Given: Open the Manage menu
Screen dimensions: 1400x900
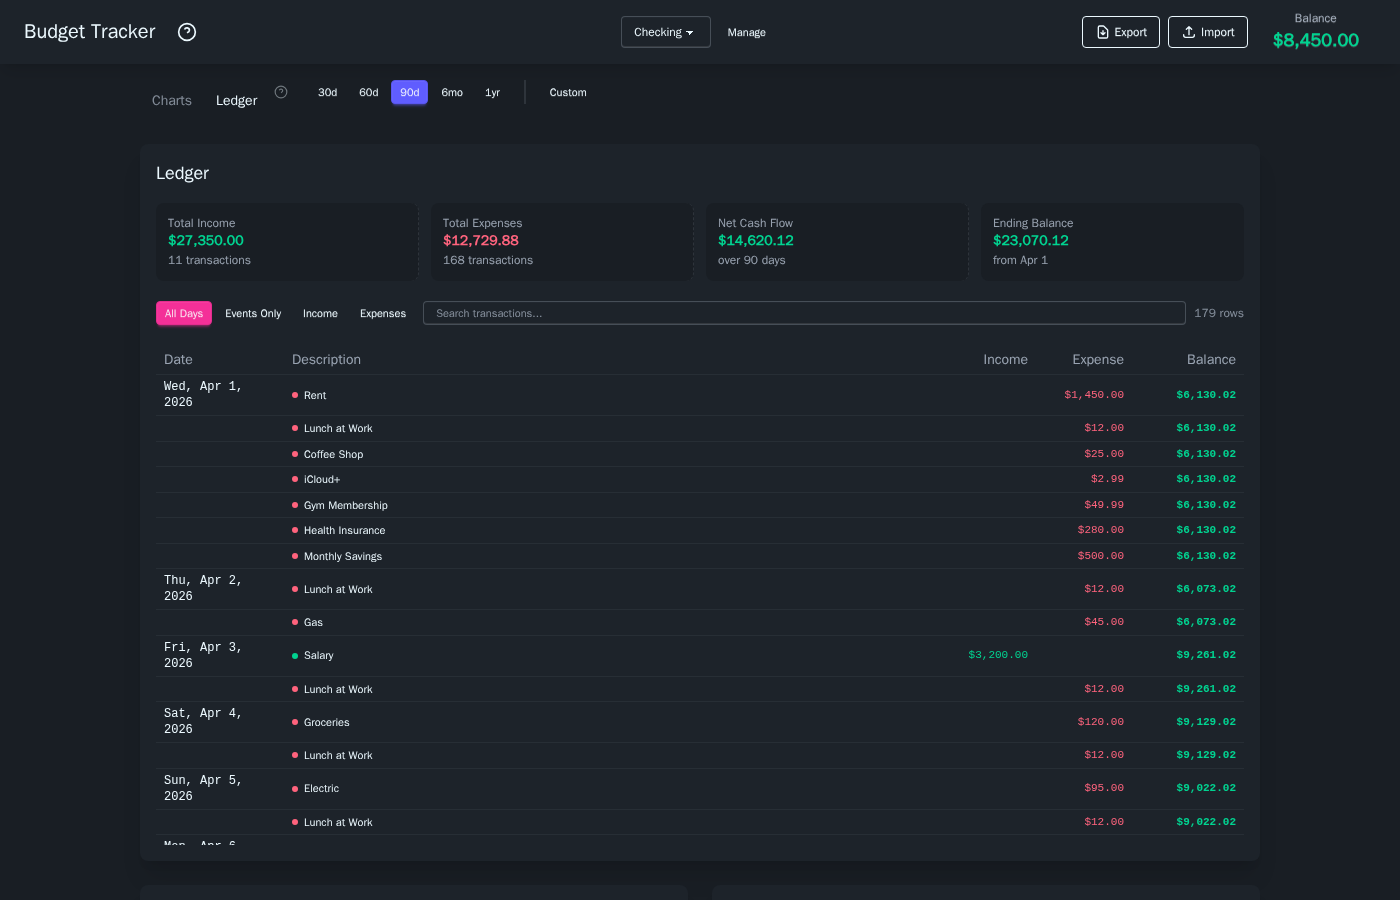Looking at the screenshot, I should [746, 32].
